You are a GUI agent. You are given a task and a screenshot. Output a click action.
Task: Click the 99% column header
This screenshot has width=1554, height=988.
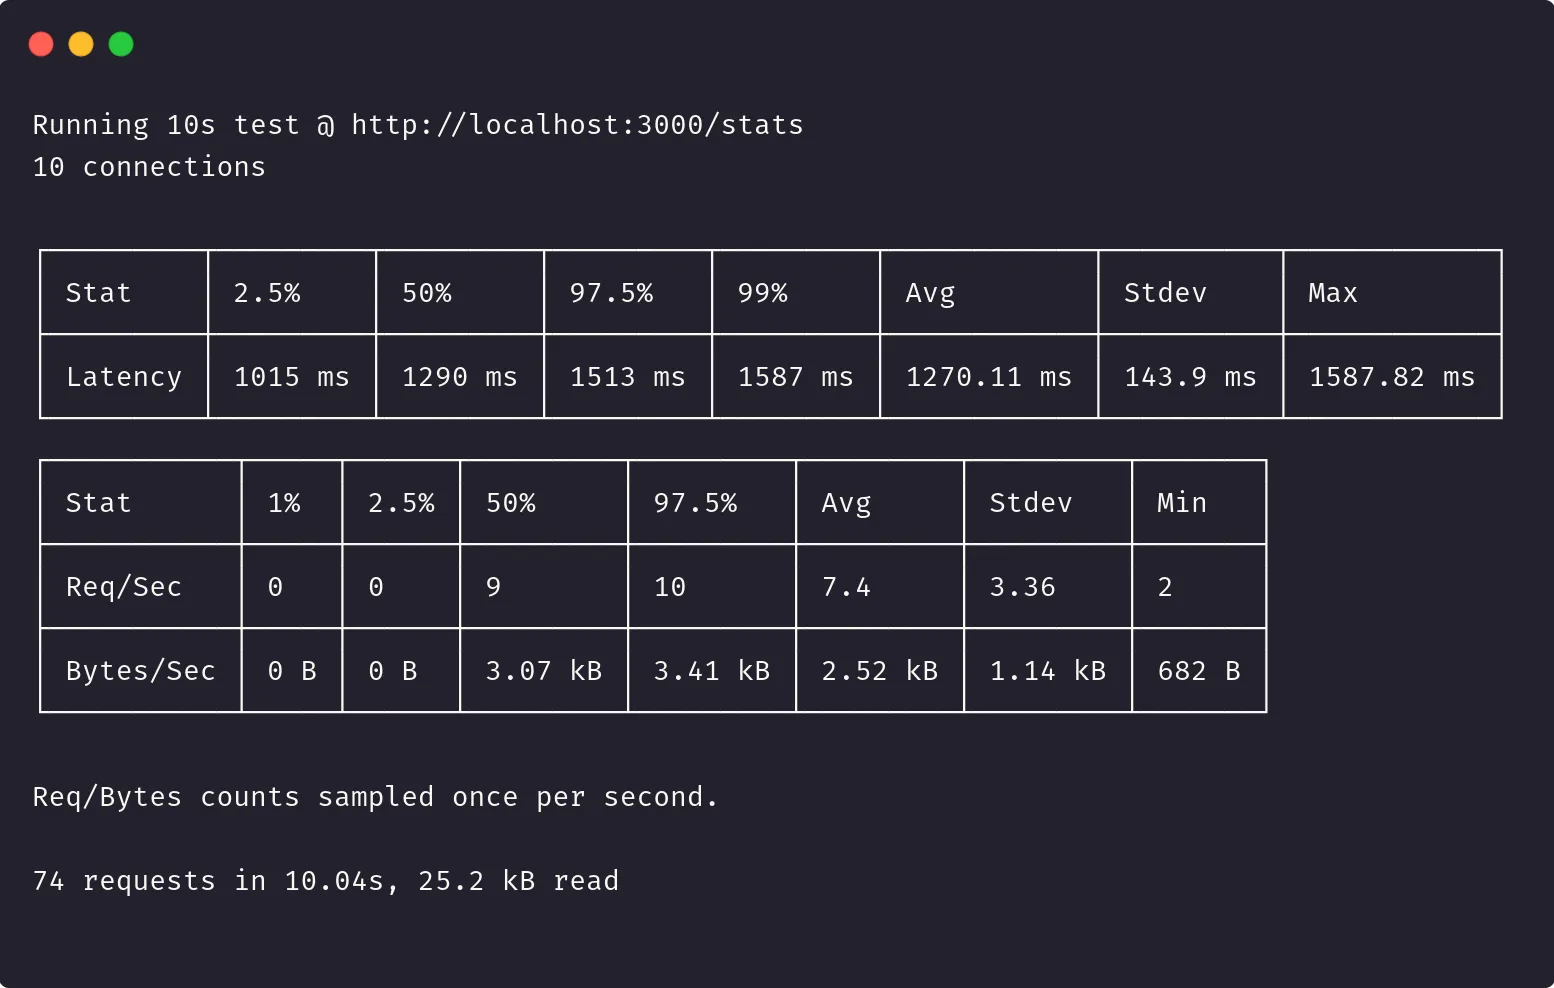(x=762, y=293)
